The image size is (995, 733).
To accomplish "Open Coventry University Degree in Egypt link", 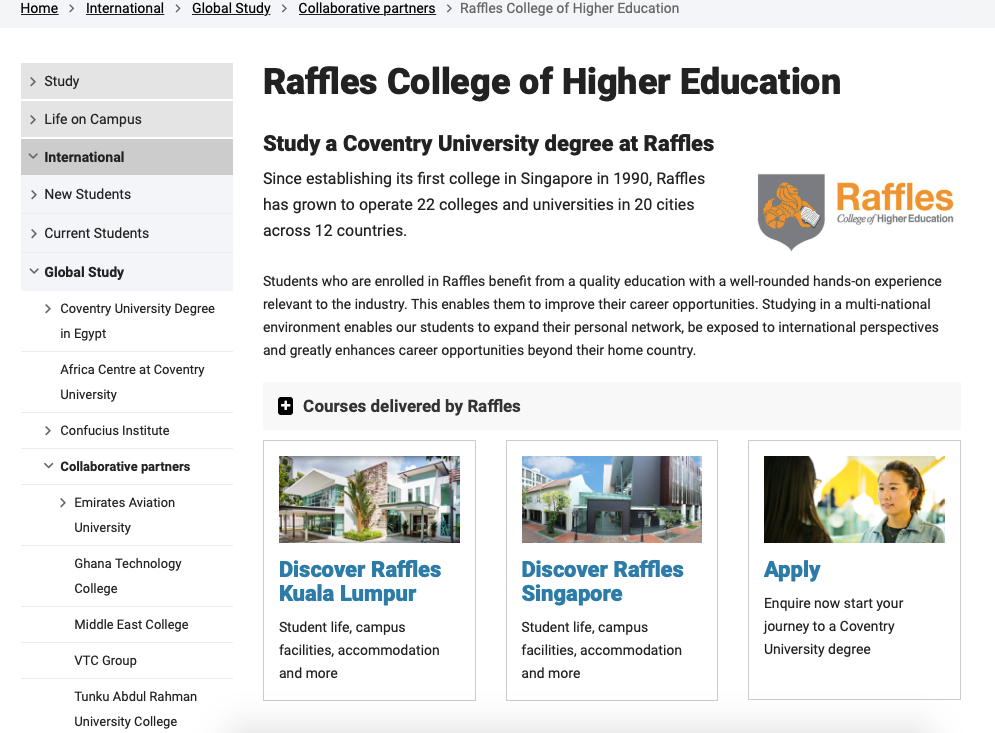I will 137,321.
